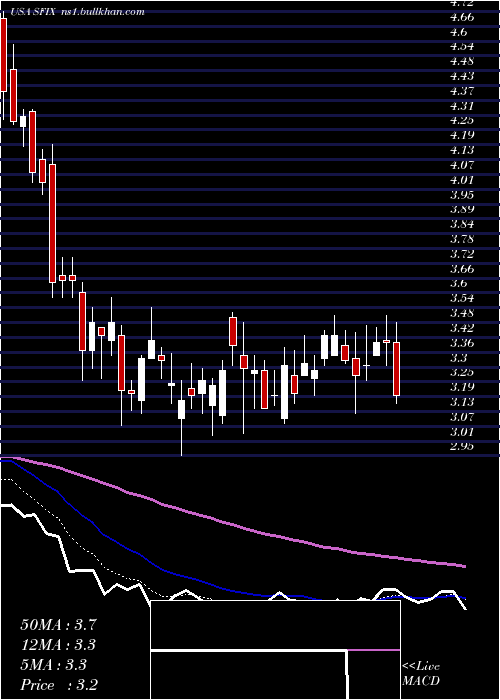Select the 4.37 price axis label
The height and width of the screenshot is (700, 500).
point(461,91)
